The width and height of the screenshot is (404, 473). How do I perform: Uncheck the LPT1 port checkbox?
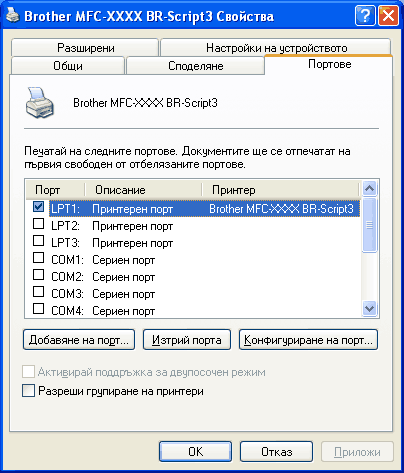click(x=39, y=206)
